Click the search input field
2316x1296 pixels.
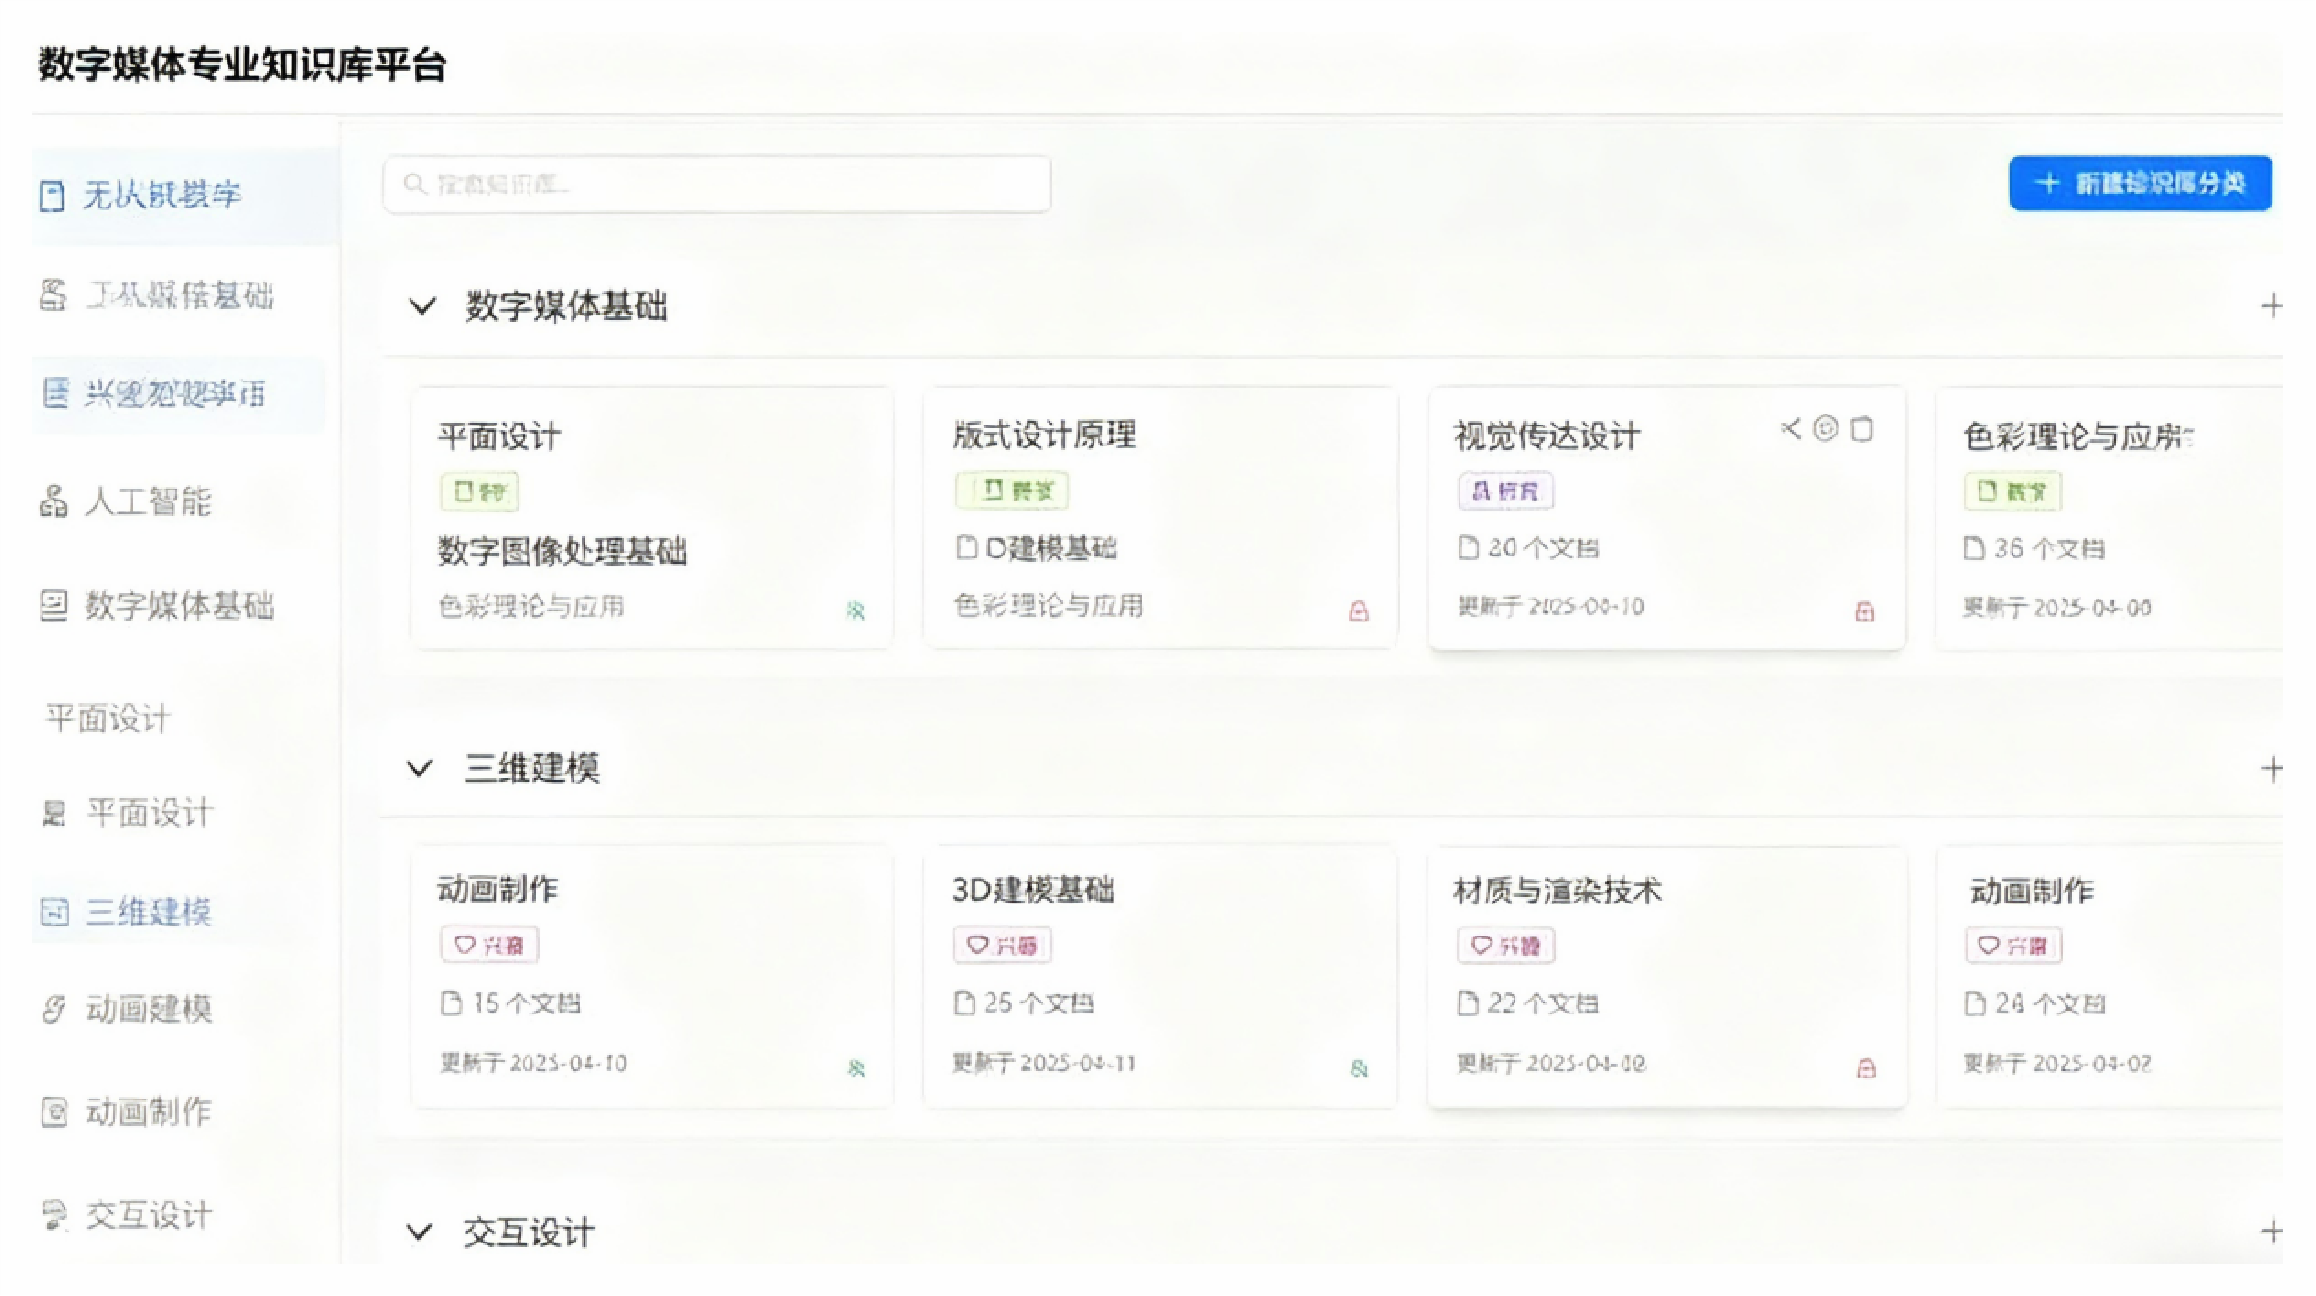[x=713, y=183]
